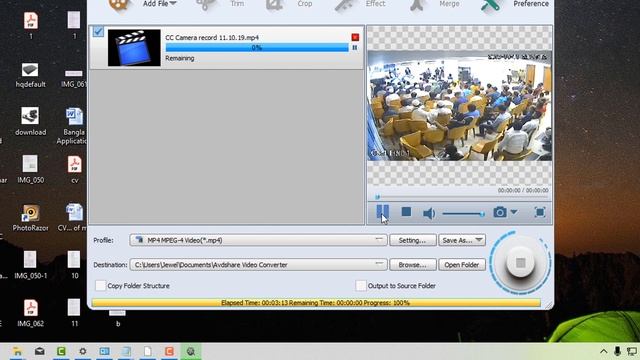Image resolution: width=640 pixels, height=360 pixels.
Task: Expand the Destination path dropdown
Action: click(380, 264)
